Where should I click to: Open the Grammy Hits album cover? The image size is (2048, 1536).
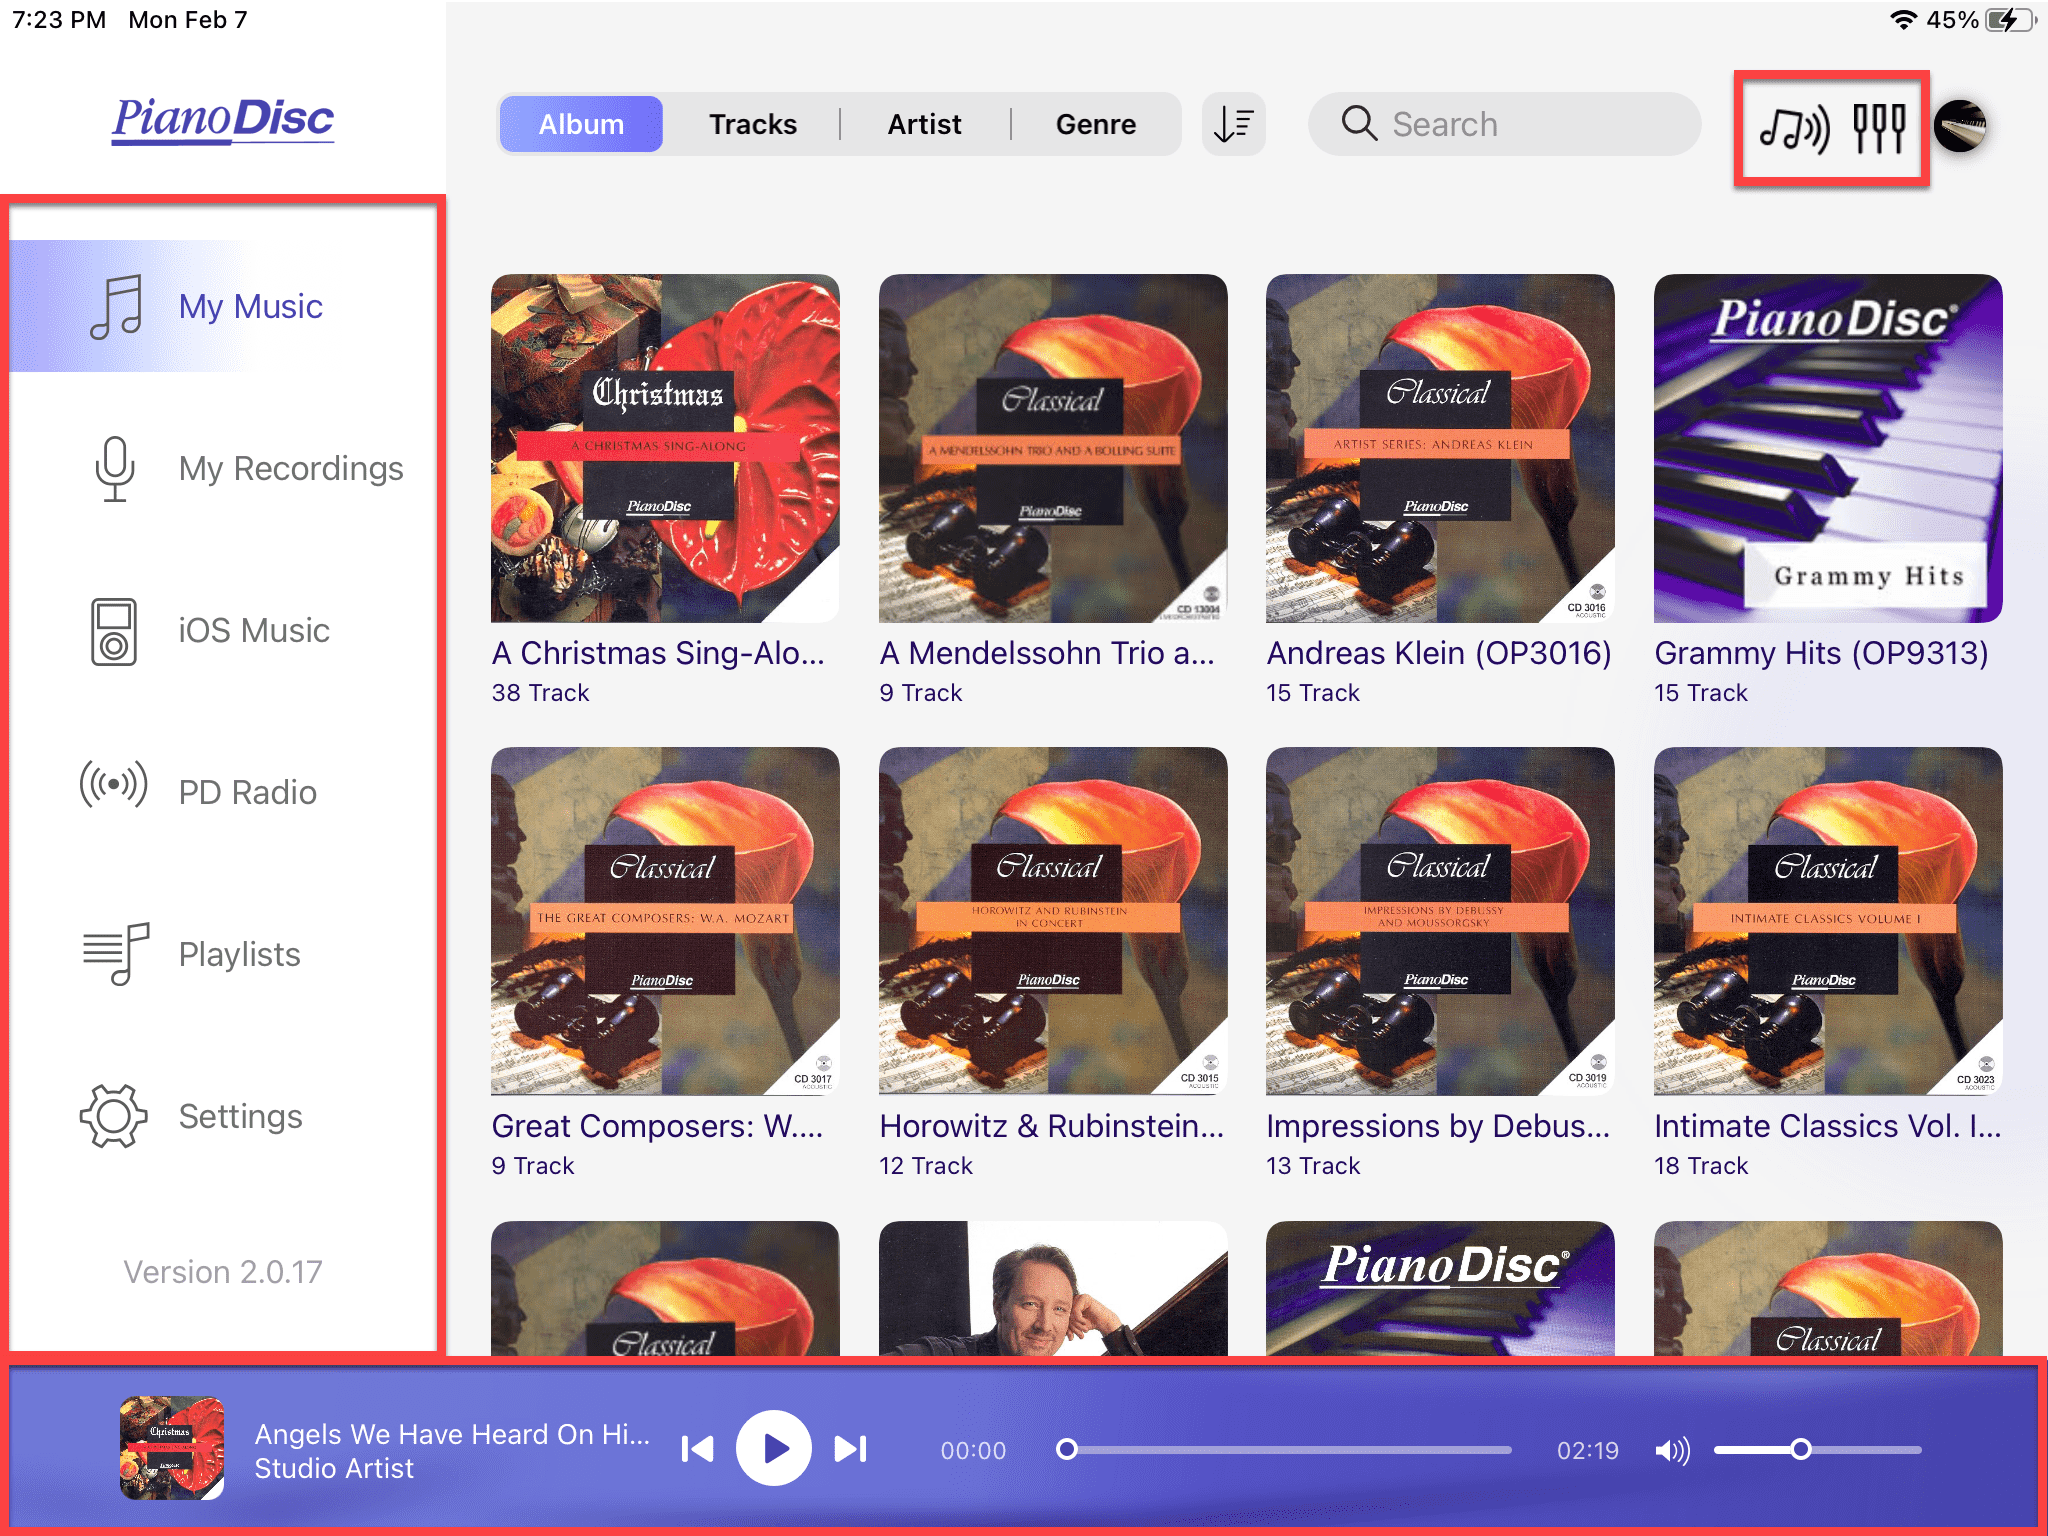(1827, 449)
